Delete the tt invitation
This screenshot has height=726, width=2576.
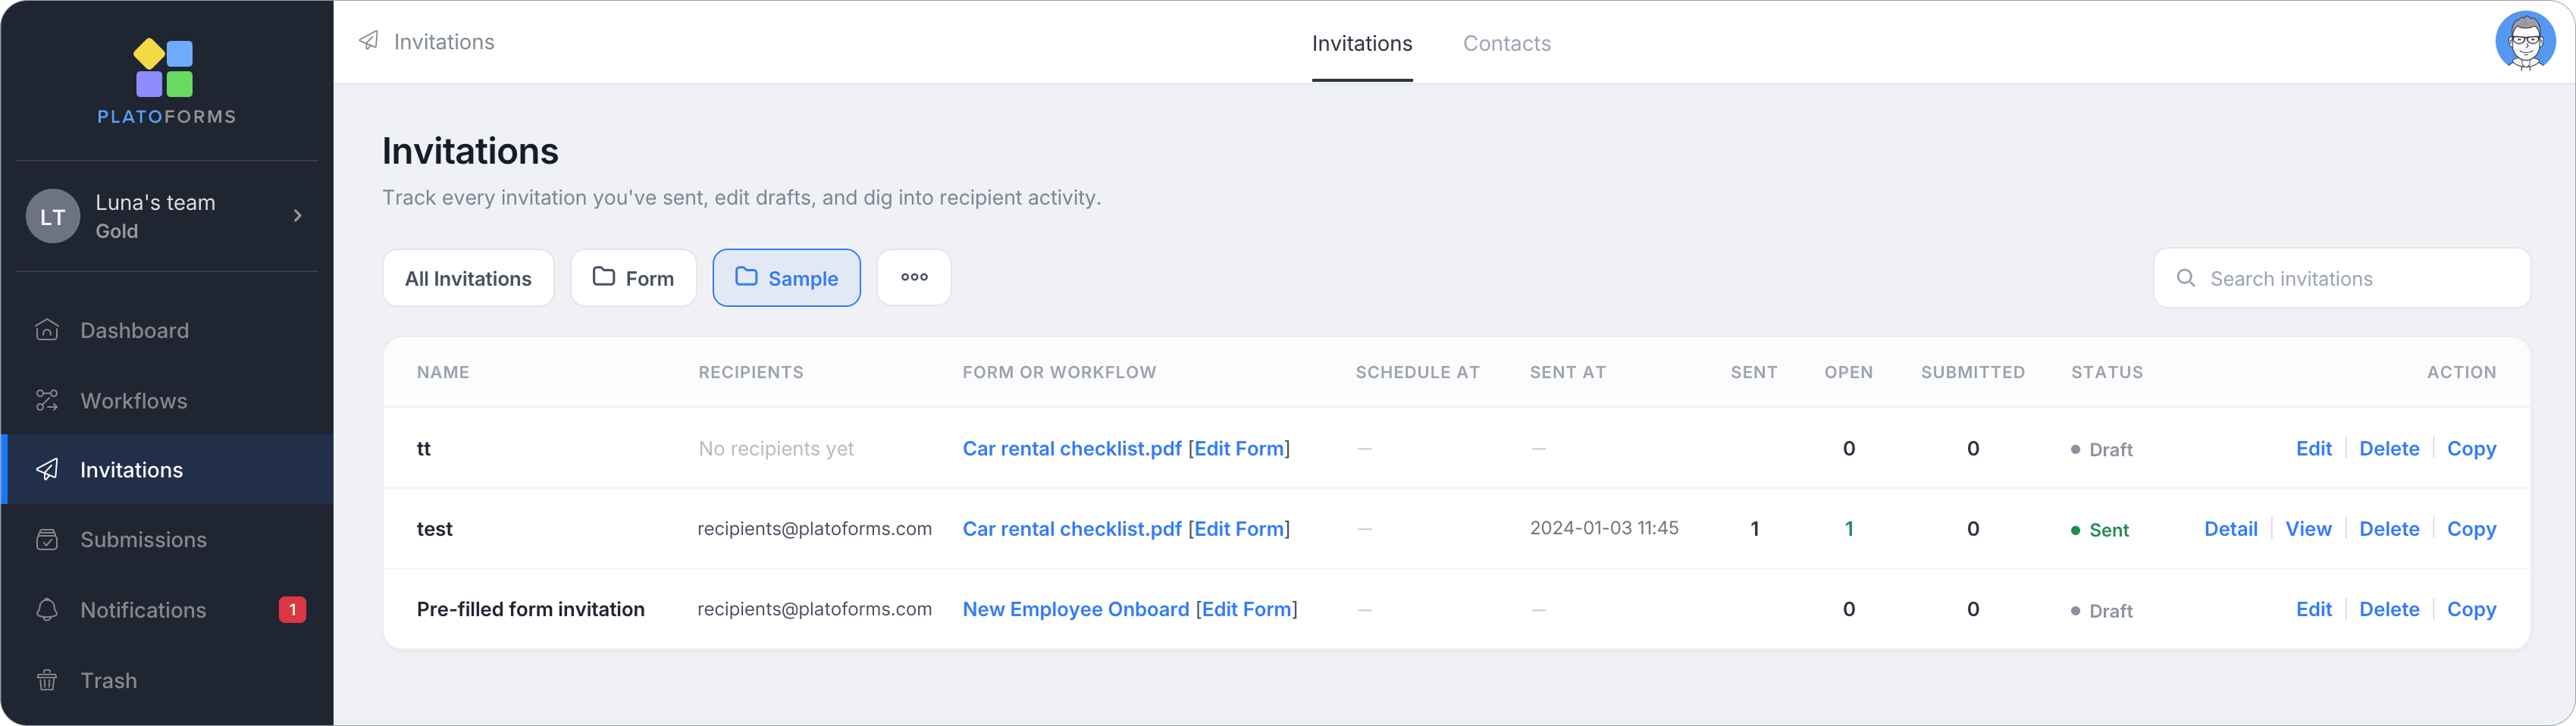2389,448
